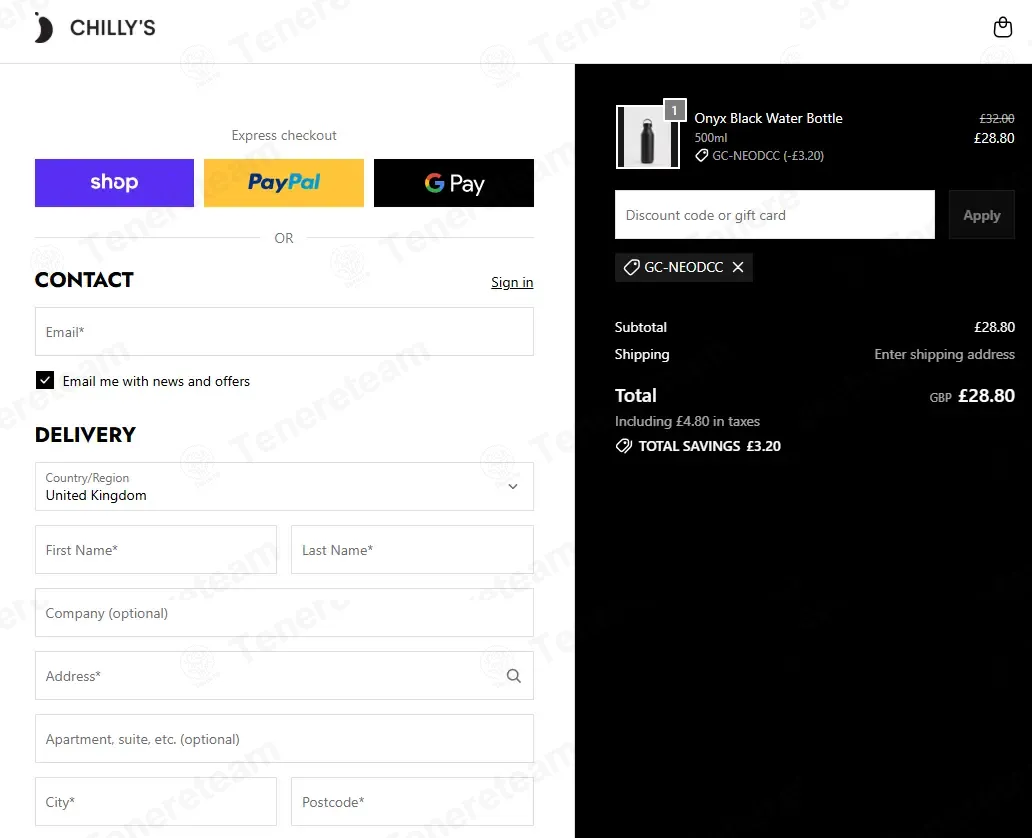
Task: Uncheck Email me with news and offers
Action: (45, 380)
